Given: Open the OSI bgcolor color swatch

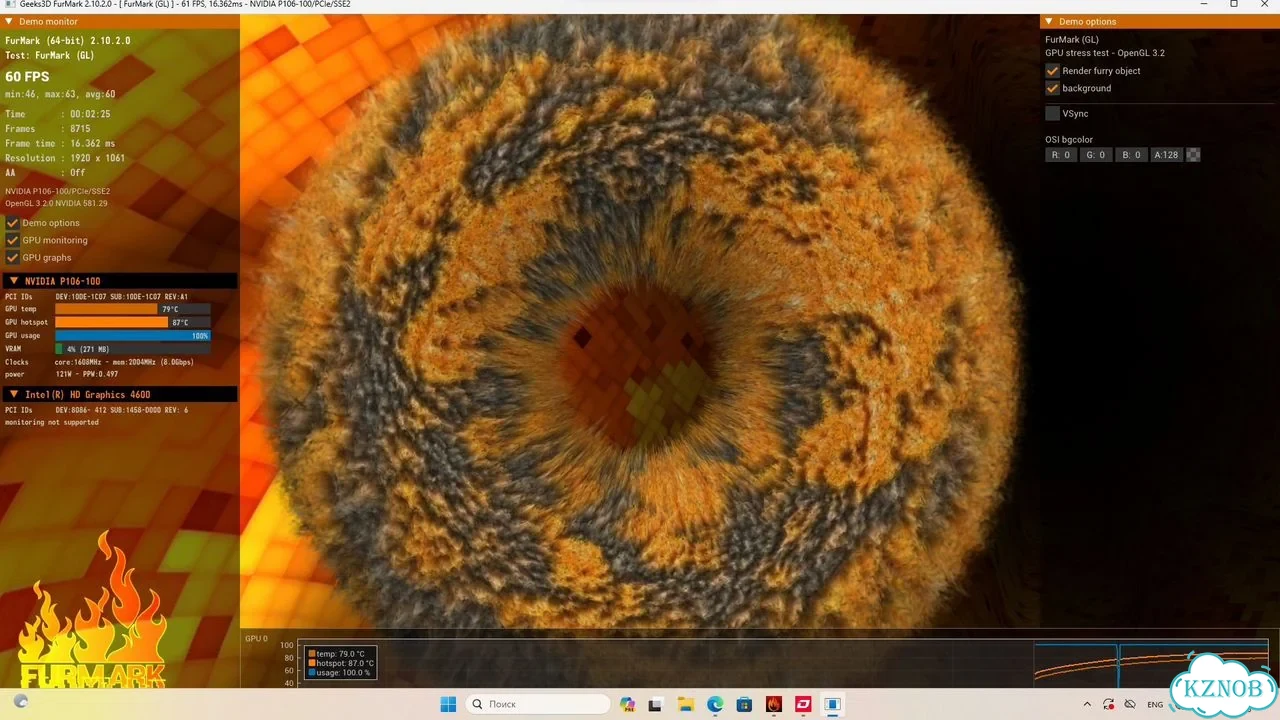Looking at the screenshot, I should 1193,155.
